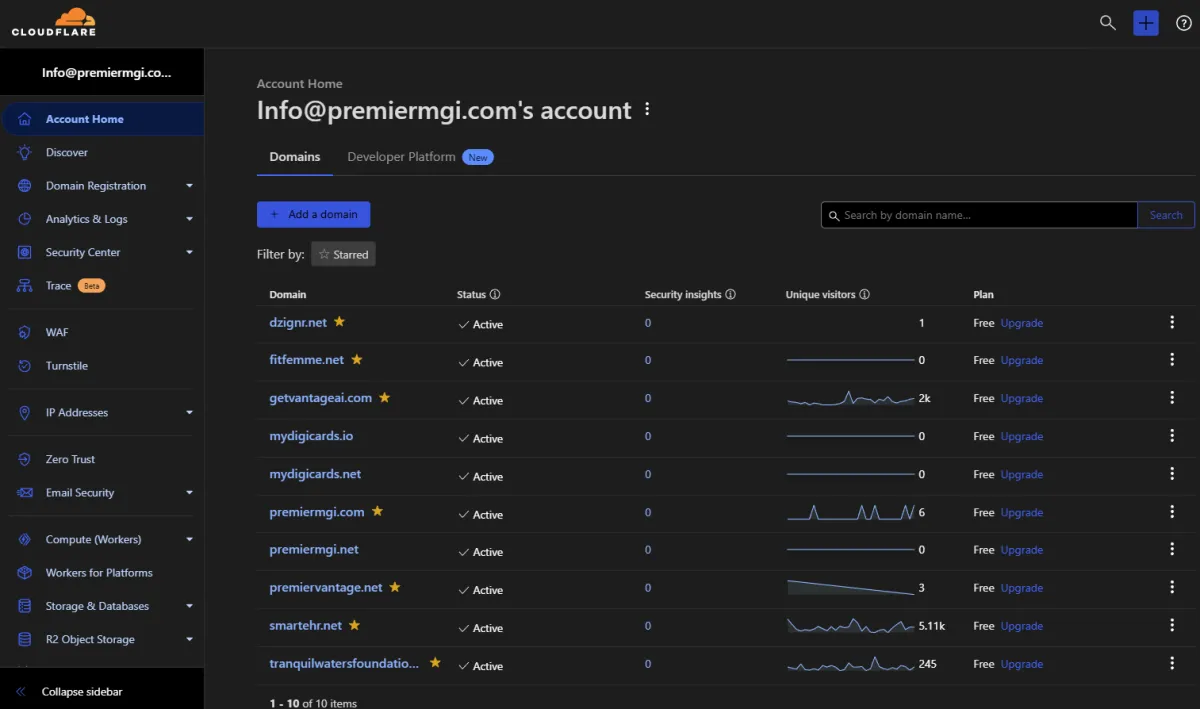The height and width of the screenshot is (709, 1200).
Task: Select the WAF label in sidebar
Action: (57, 332)
